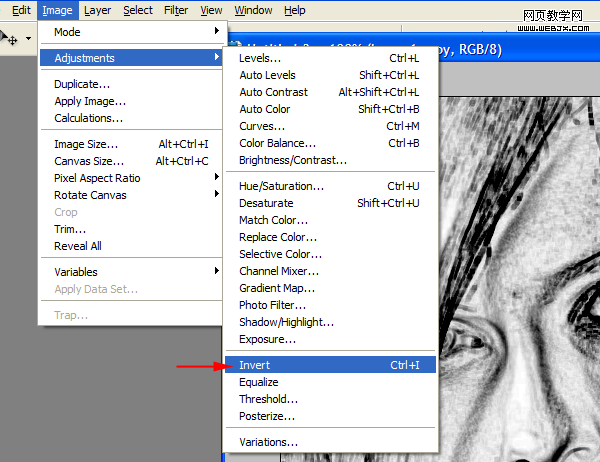
Task: Open Channel Mixer dialog
Action: click(x=330, y=271)
